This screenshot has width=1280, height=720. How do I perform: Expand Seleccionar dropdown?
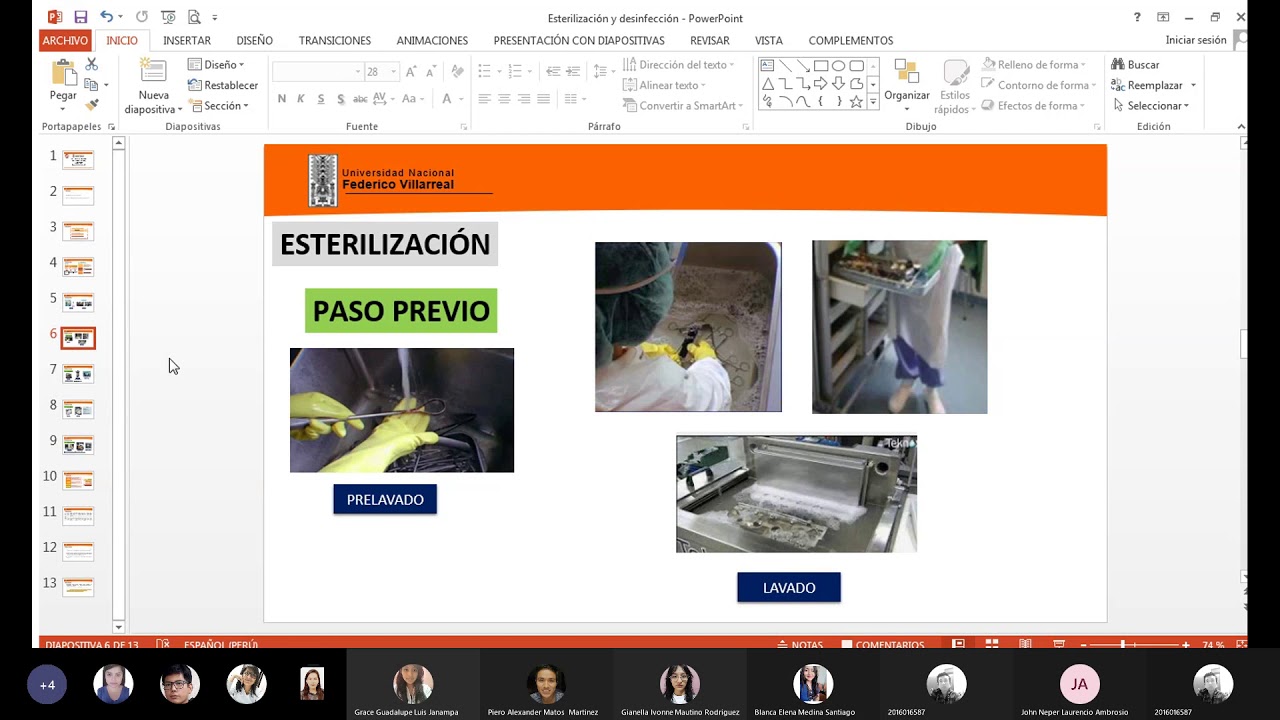[1151, 106]
